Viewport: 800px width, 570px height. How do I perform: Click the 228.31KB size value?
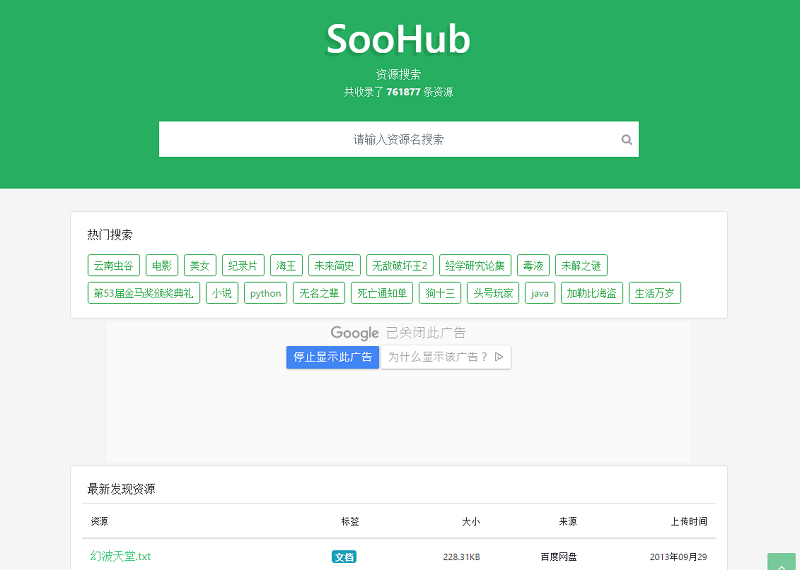click(461, 557)
